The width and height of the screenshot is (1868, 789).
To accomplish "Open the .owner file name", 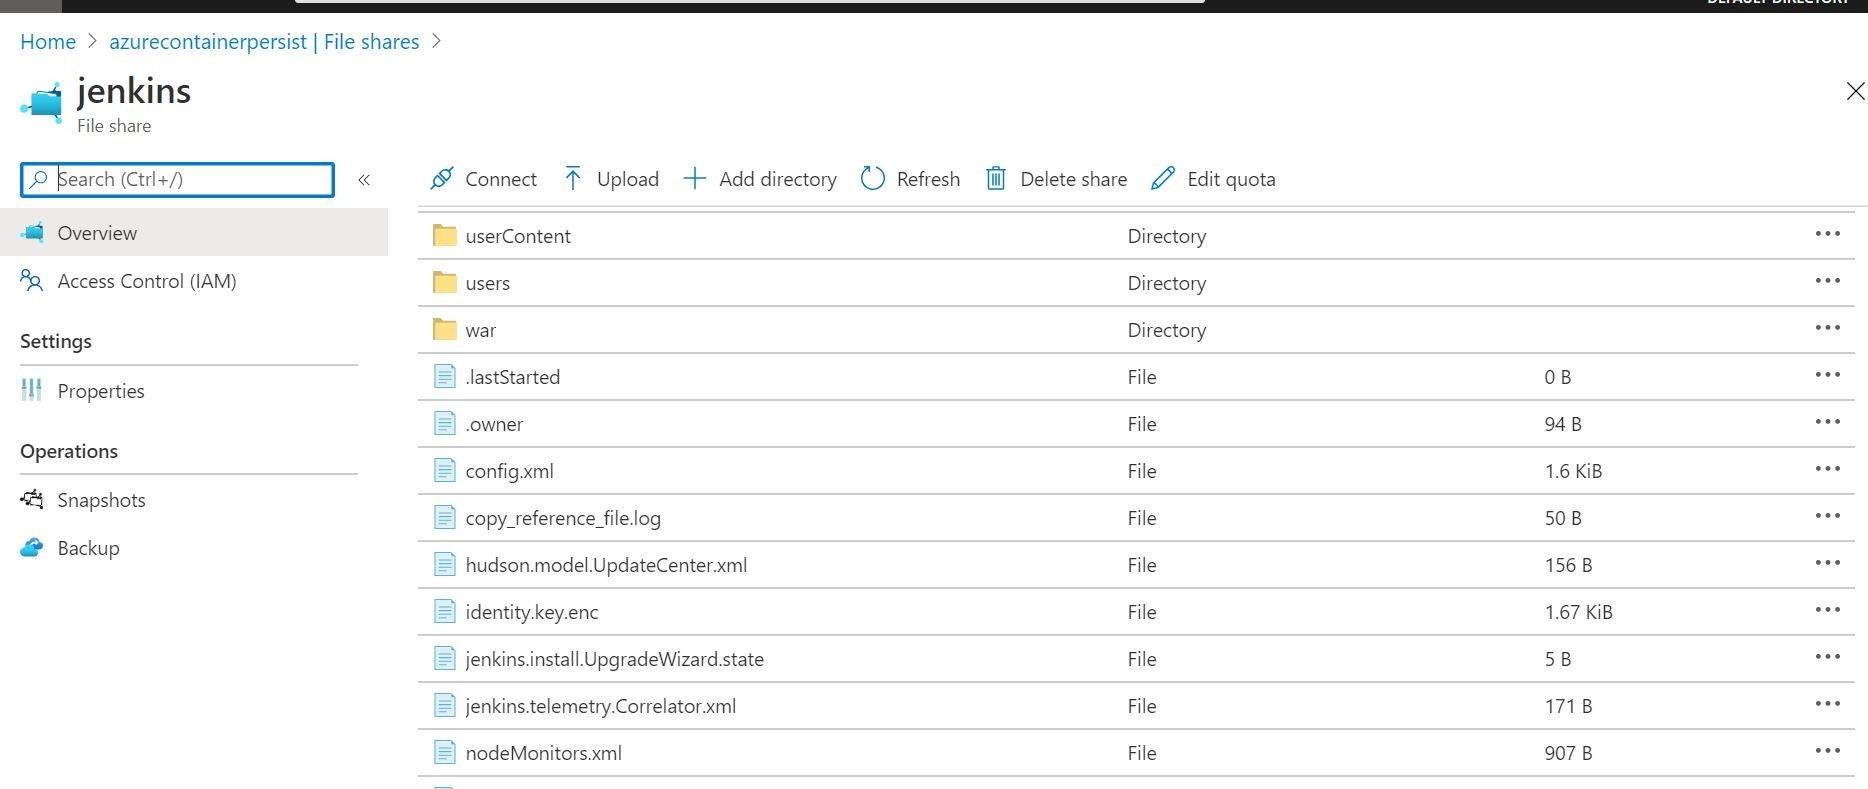I will [494, 424].
